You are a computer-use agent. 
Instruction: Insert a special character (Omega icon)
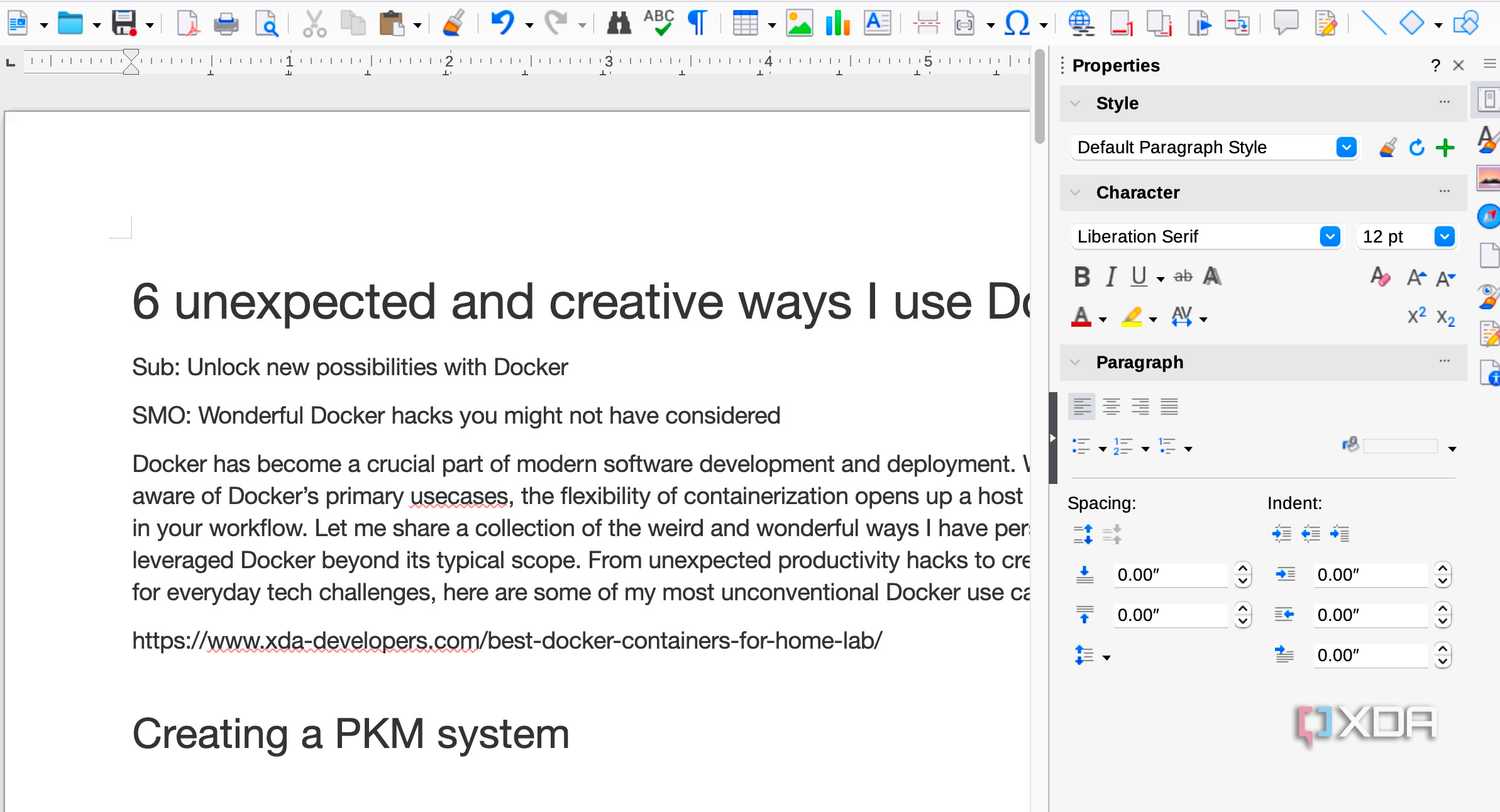1017,22
